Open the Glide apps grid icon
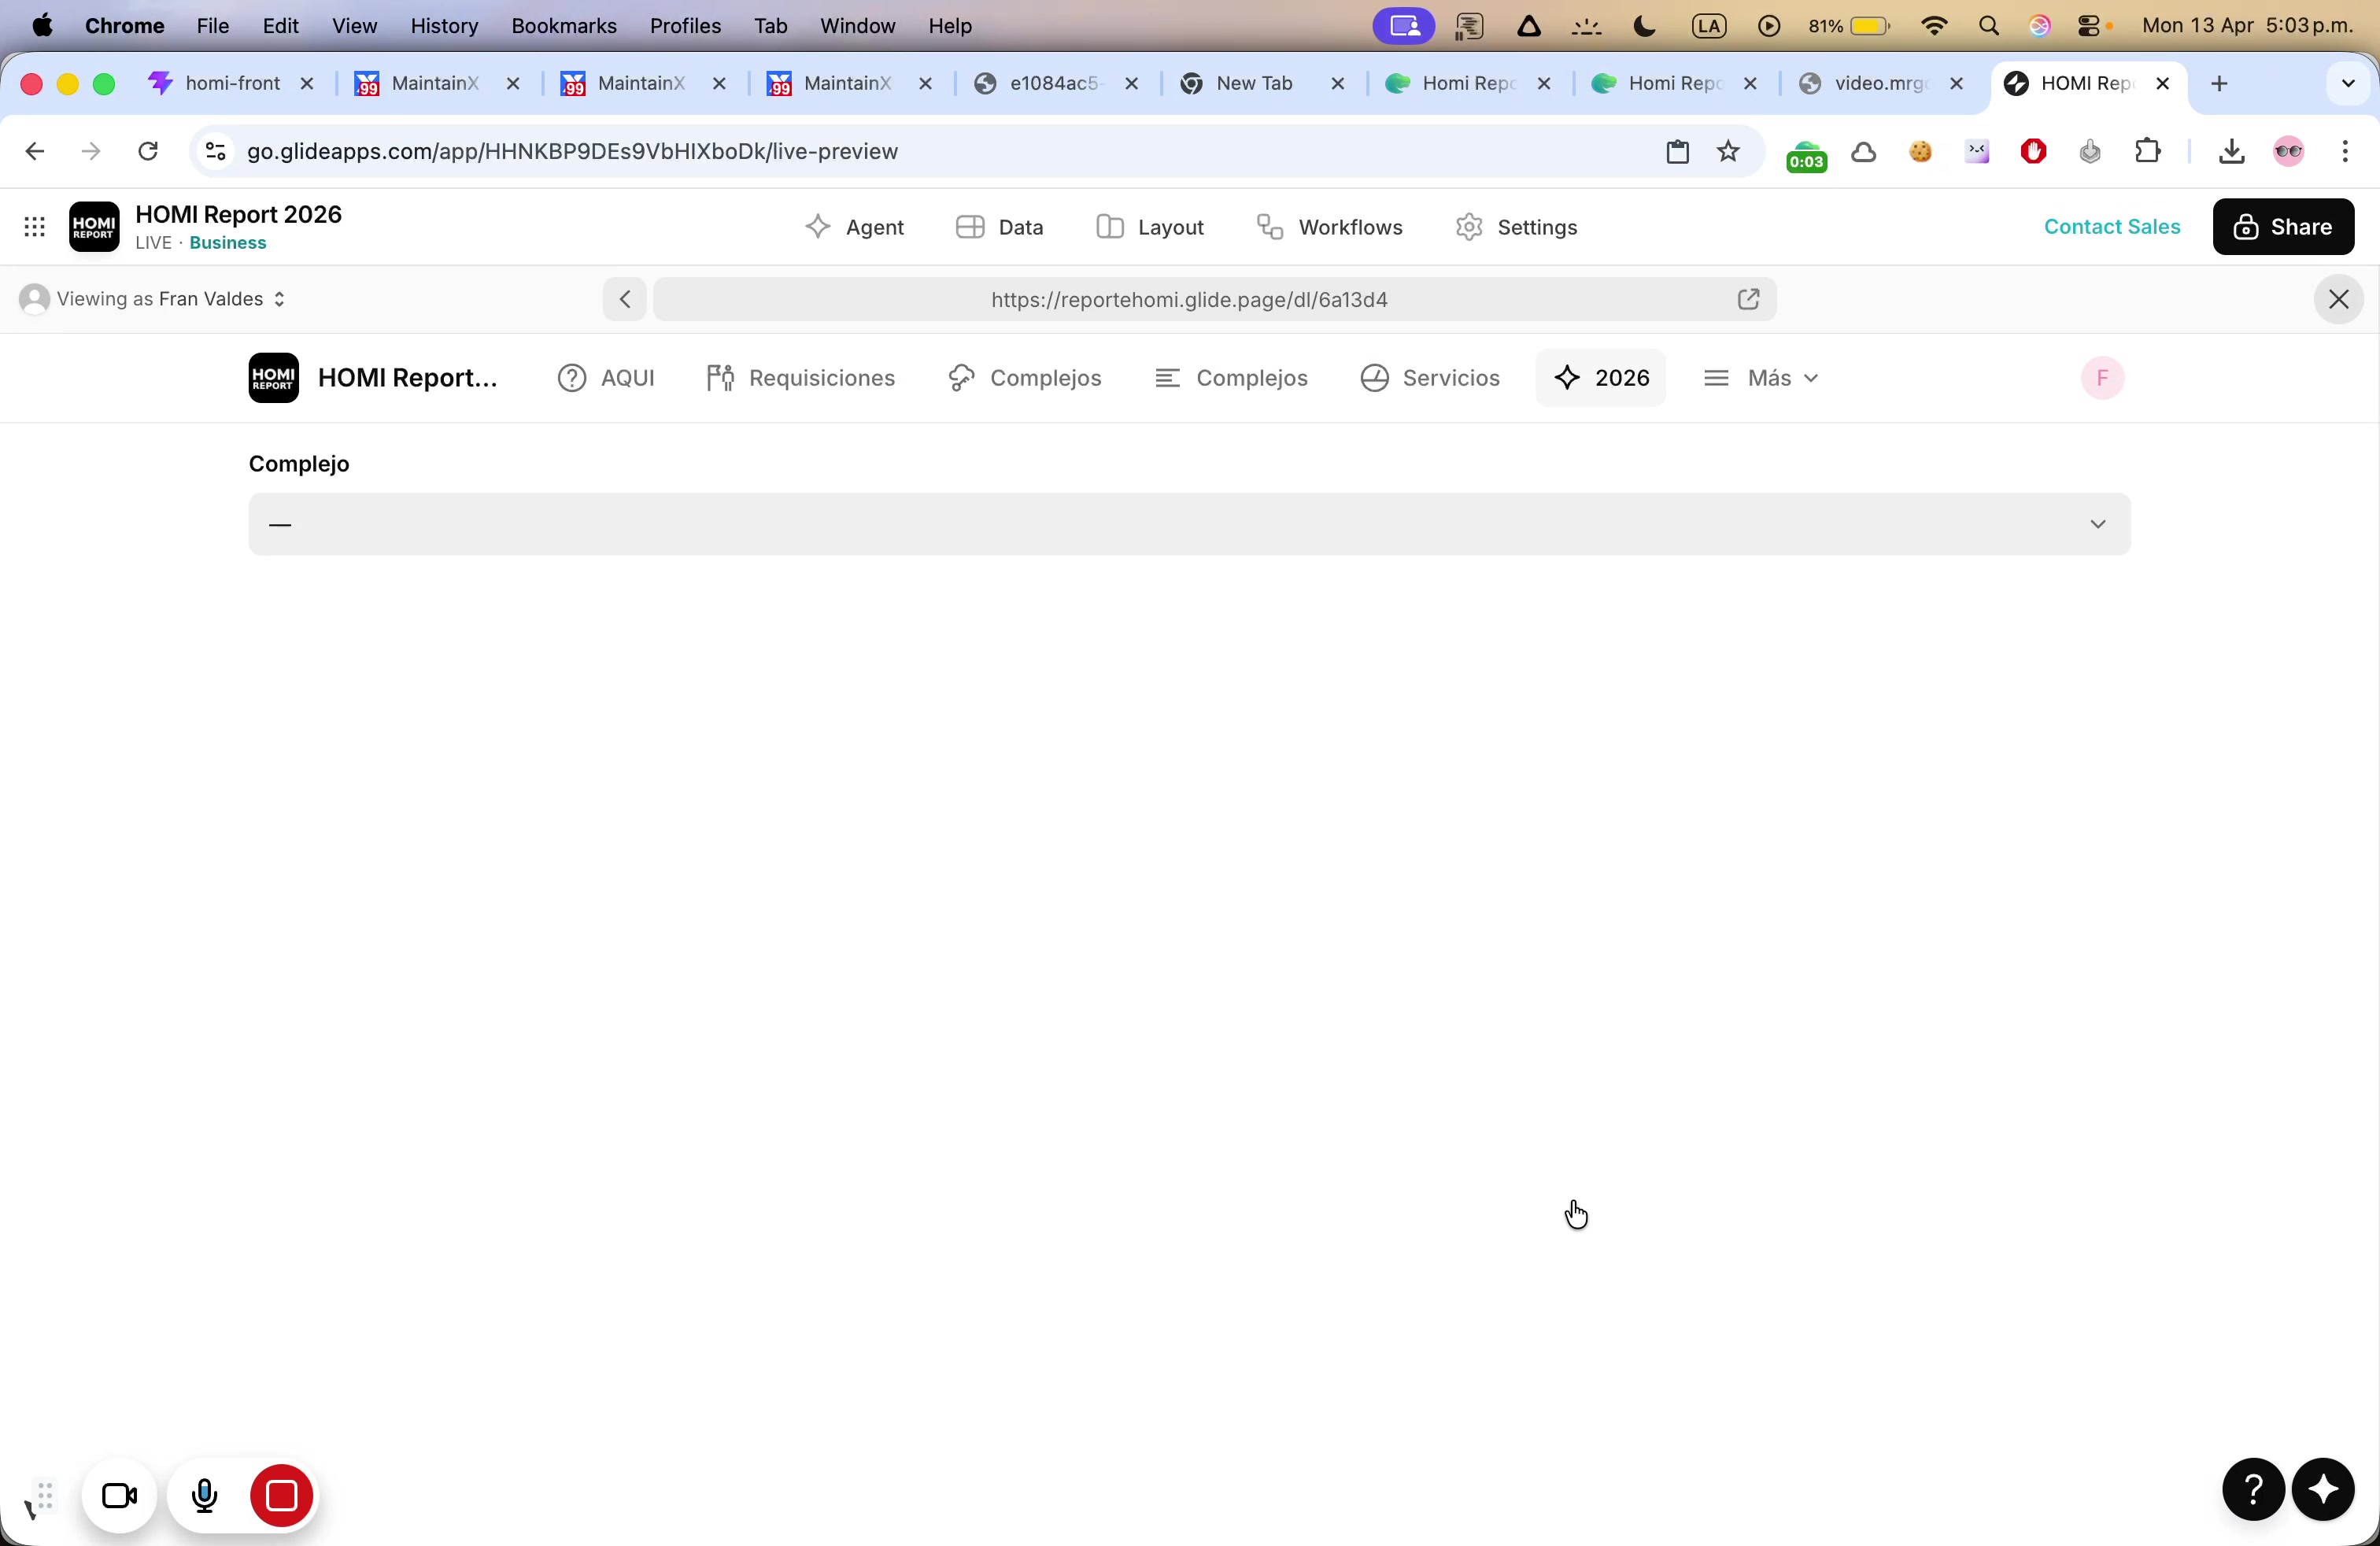Image resolution: width=2380 pixels, height=1546 pixels. (x=34, y=227)
